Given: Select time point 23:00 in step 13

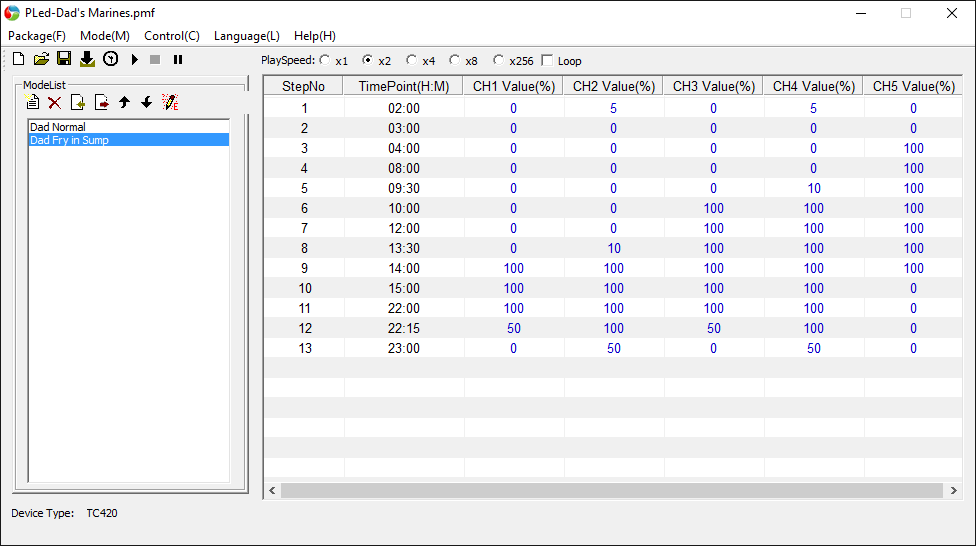Looking at the screenshot, I should click(404, 348).
